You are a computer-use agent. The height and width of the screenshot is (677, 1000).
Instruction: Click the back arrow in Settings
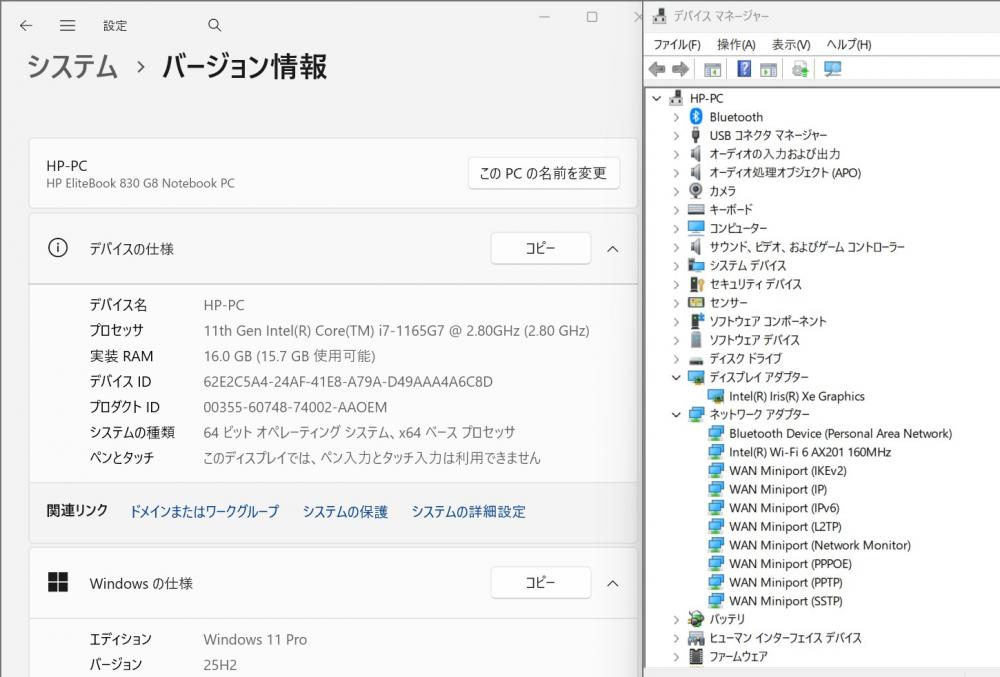(26, 25)
